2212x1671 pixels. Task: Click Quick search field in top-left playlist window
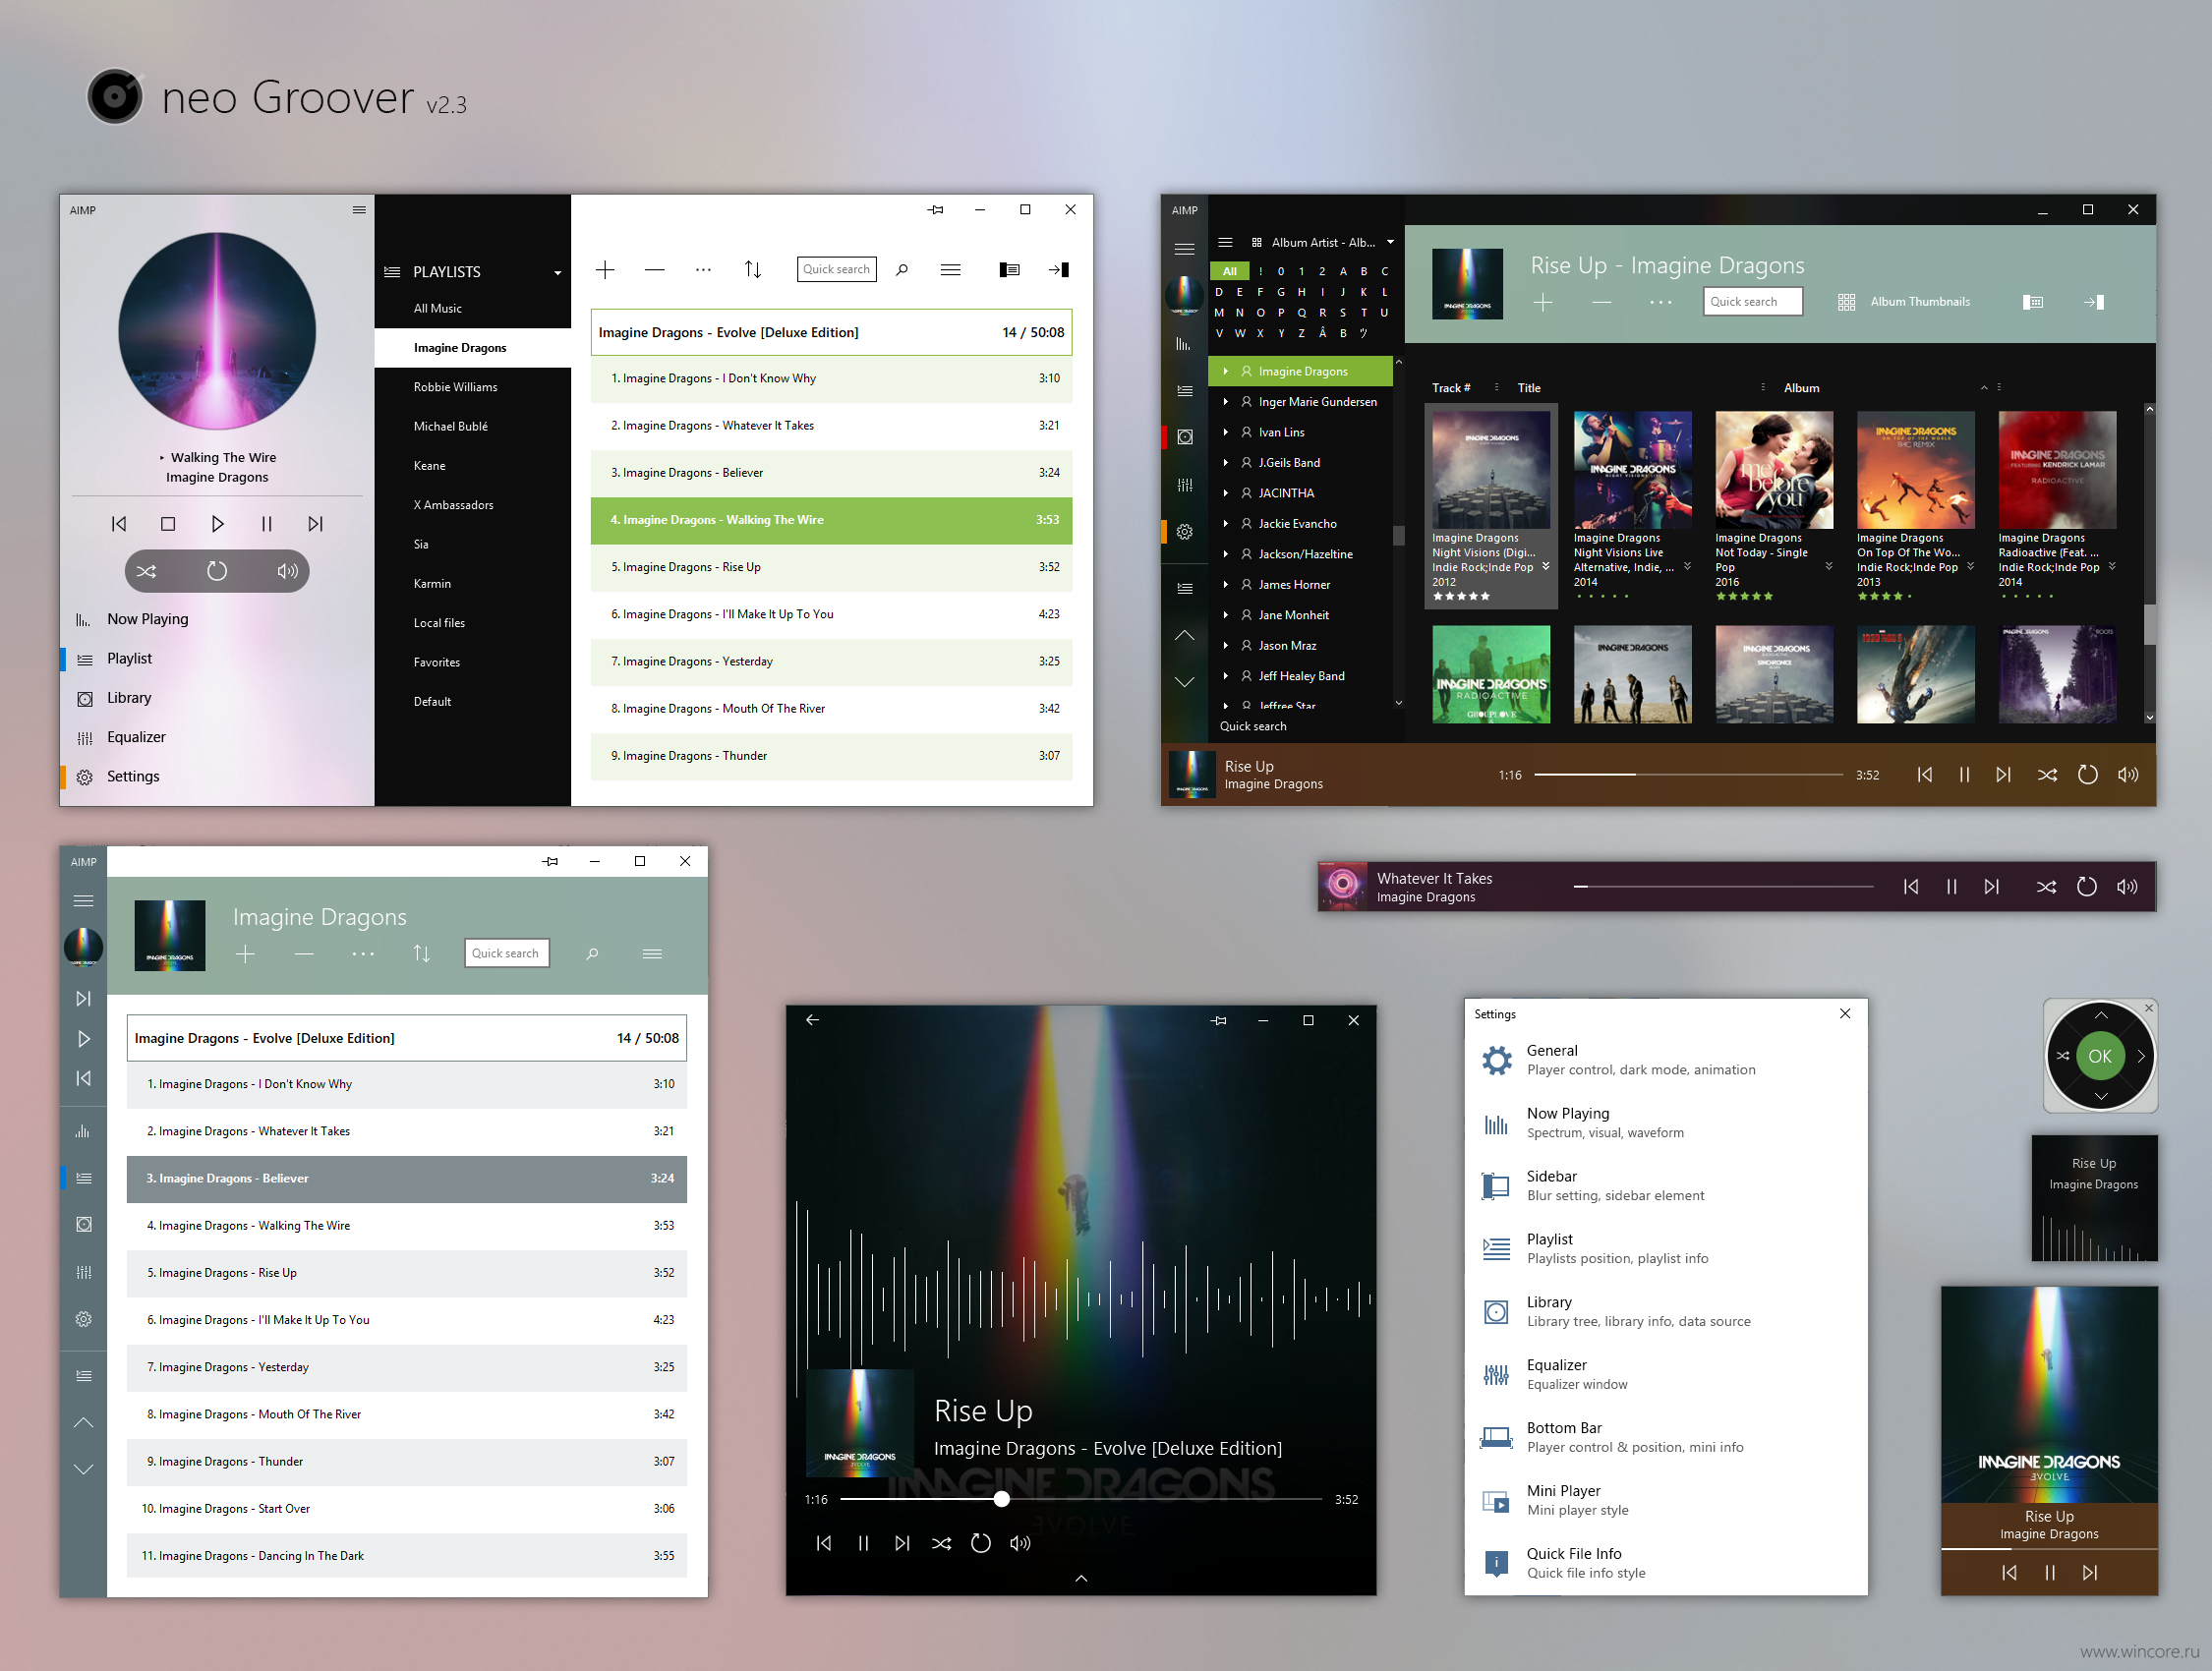pos(837,270)
